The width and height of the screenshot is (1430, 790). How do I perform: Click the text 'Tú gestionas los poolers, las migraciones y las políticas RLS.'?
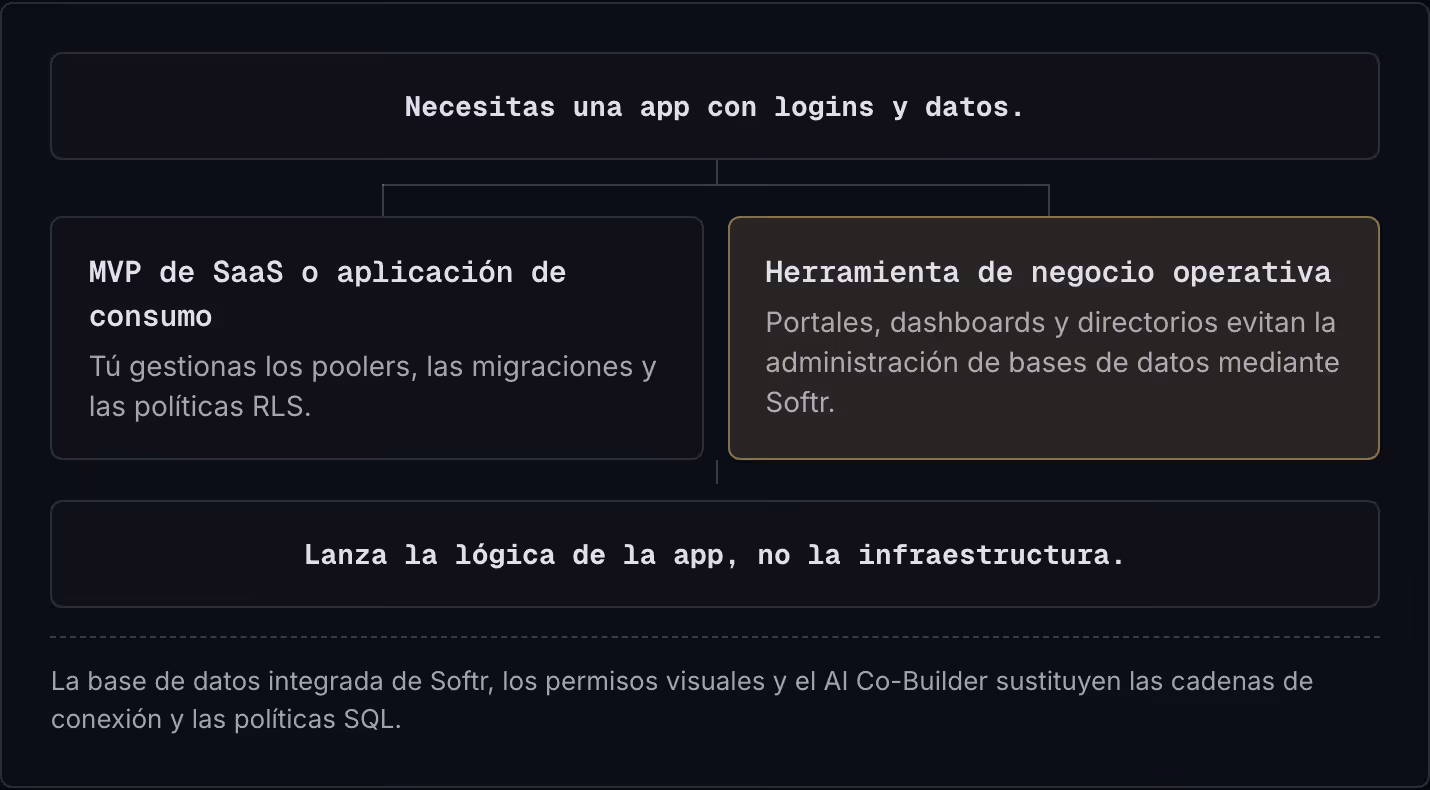pyautogui.click(x=373, y=386)
